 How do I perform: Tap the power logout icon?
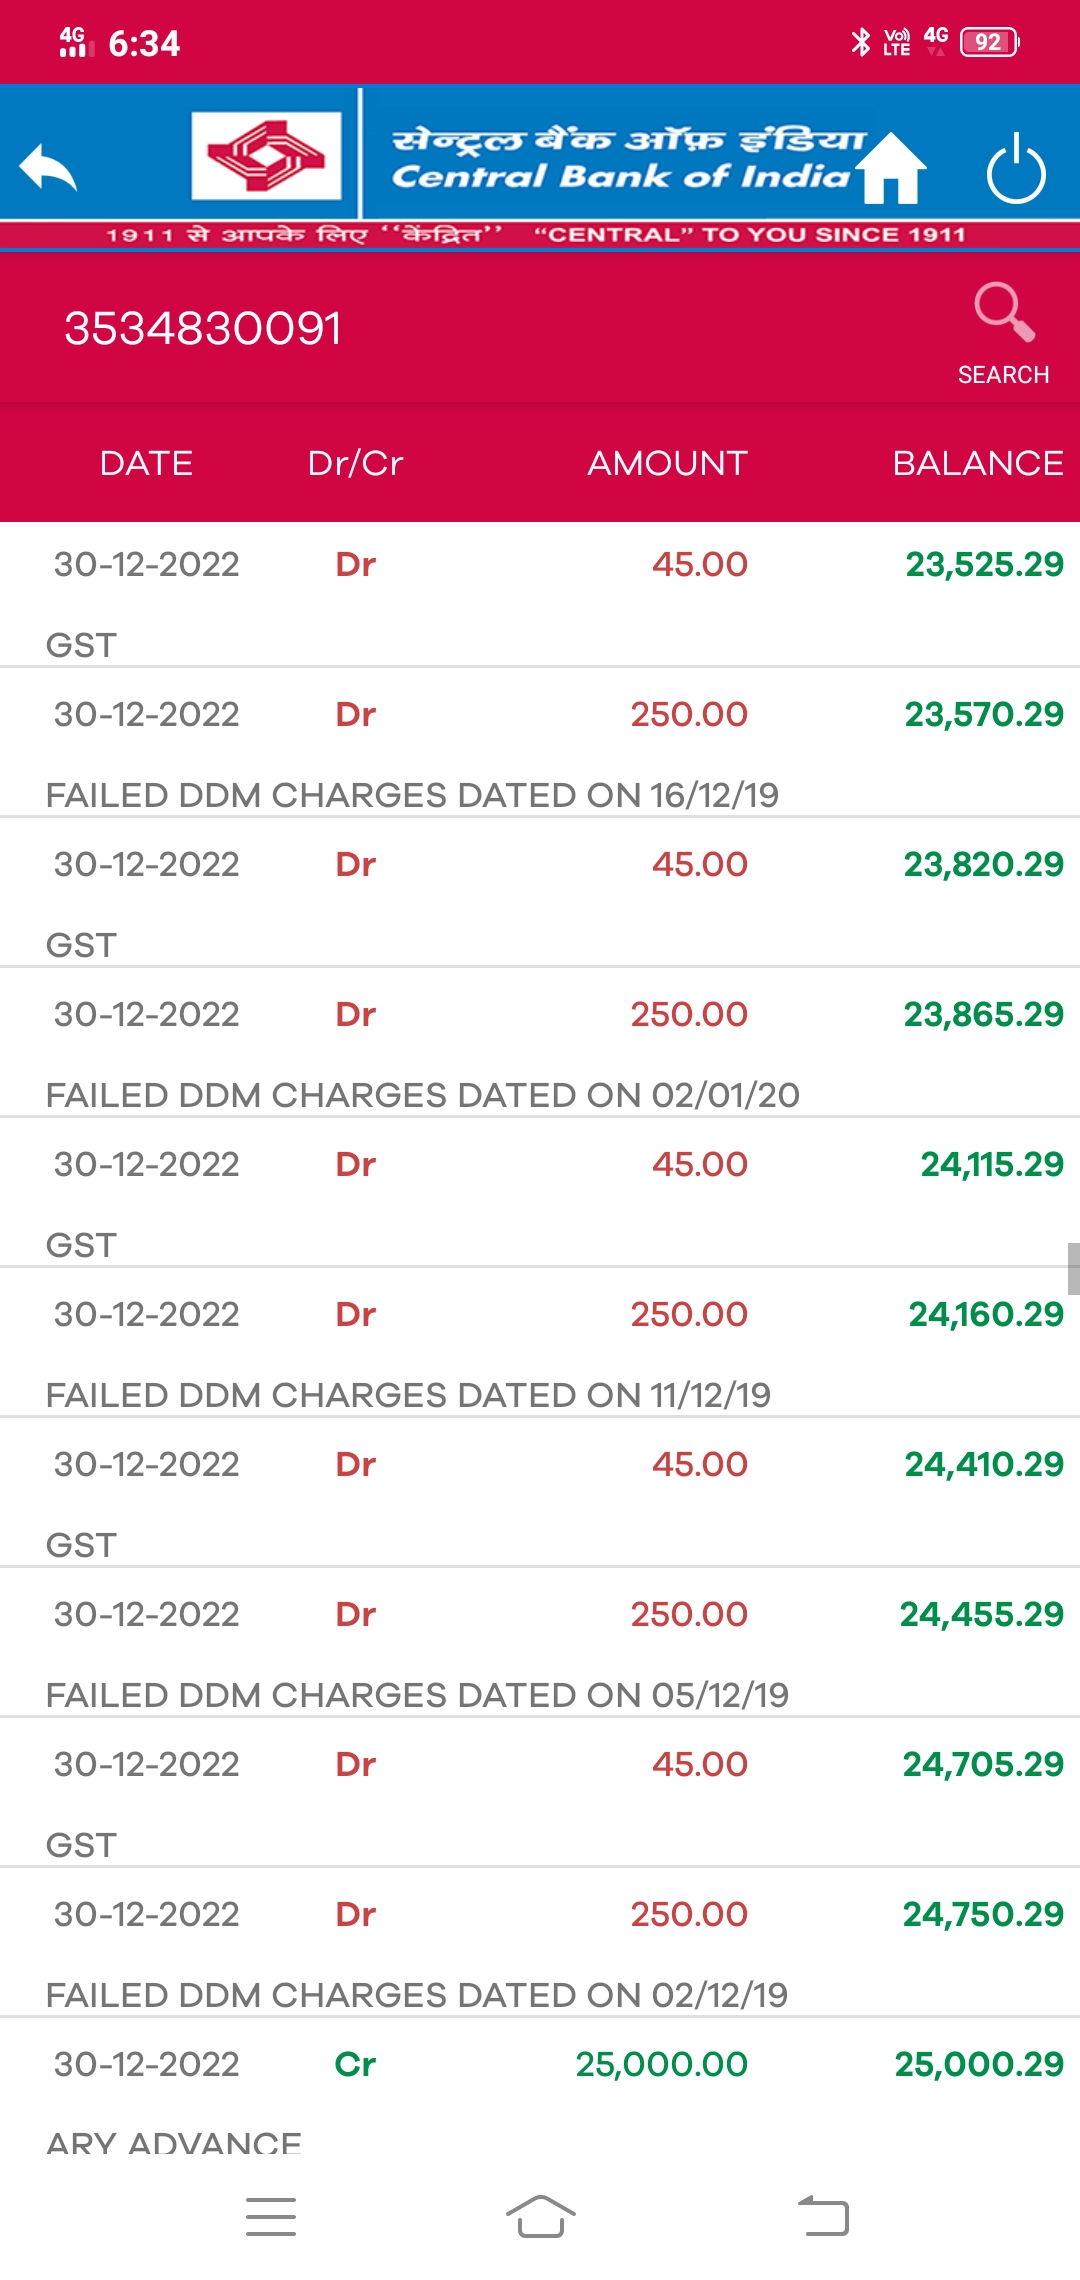click(x=1015, y=169)
